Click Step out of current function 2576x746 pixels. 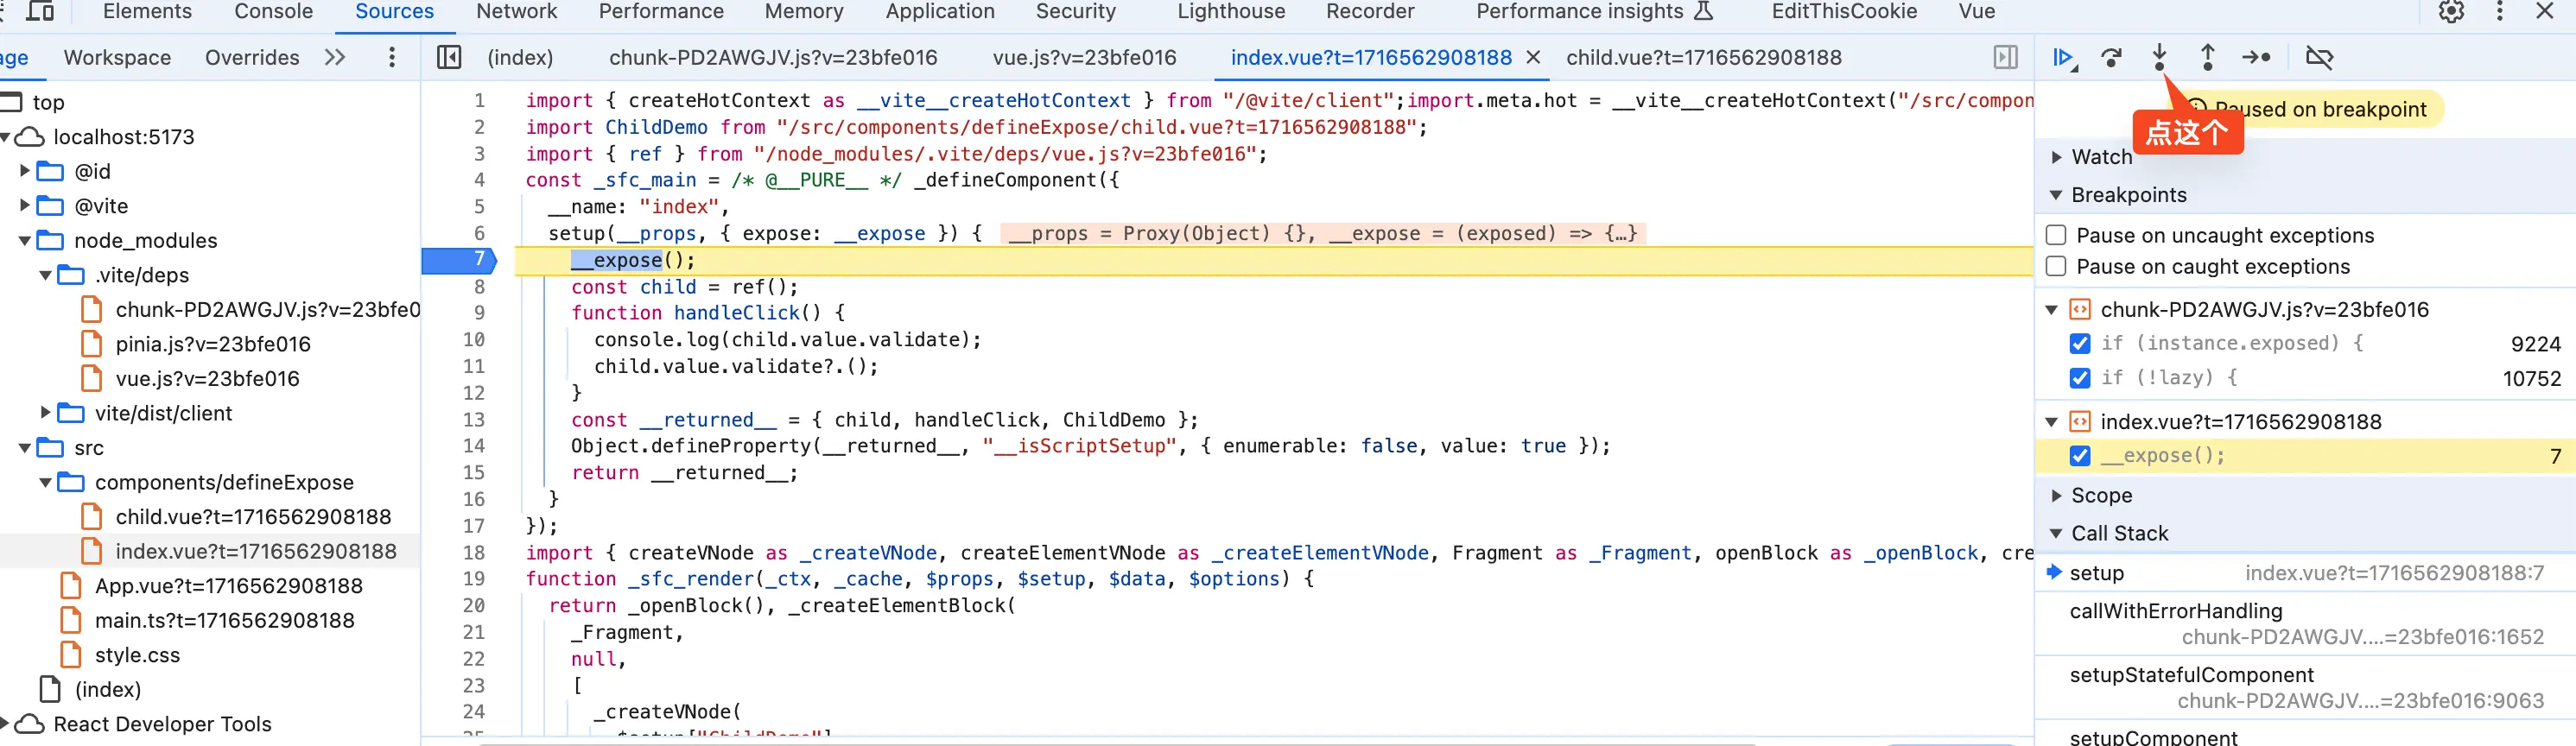(x=2207, y=58)
